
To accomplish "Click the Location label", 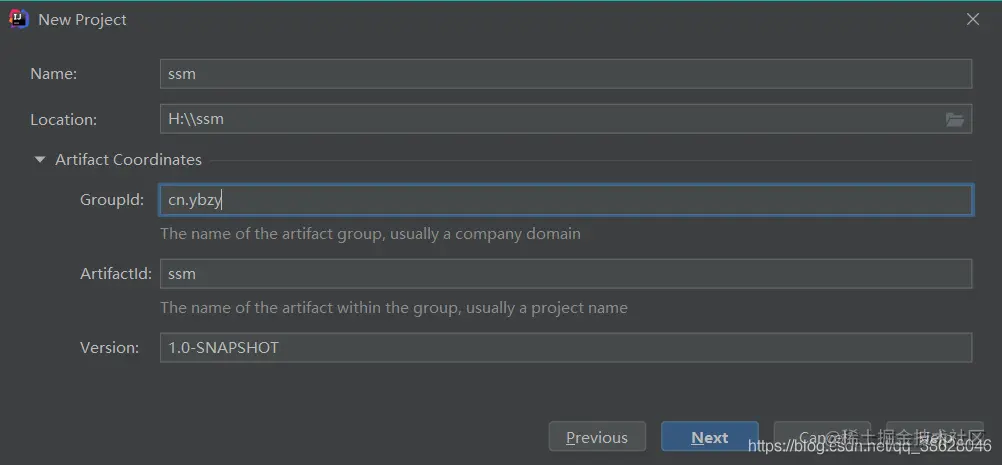I will pyautogui.click(x=63, y=119).
